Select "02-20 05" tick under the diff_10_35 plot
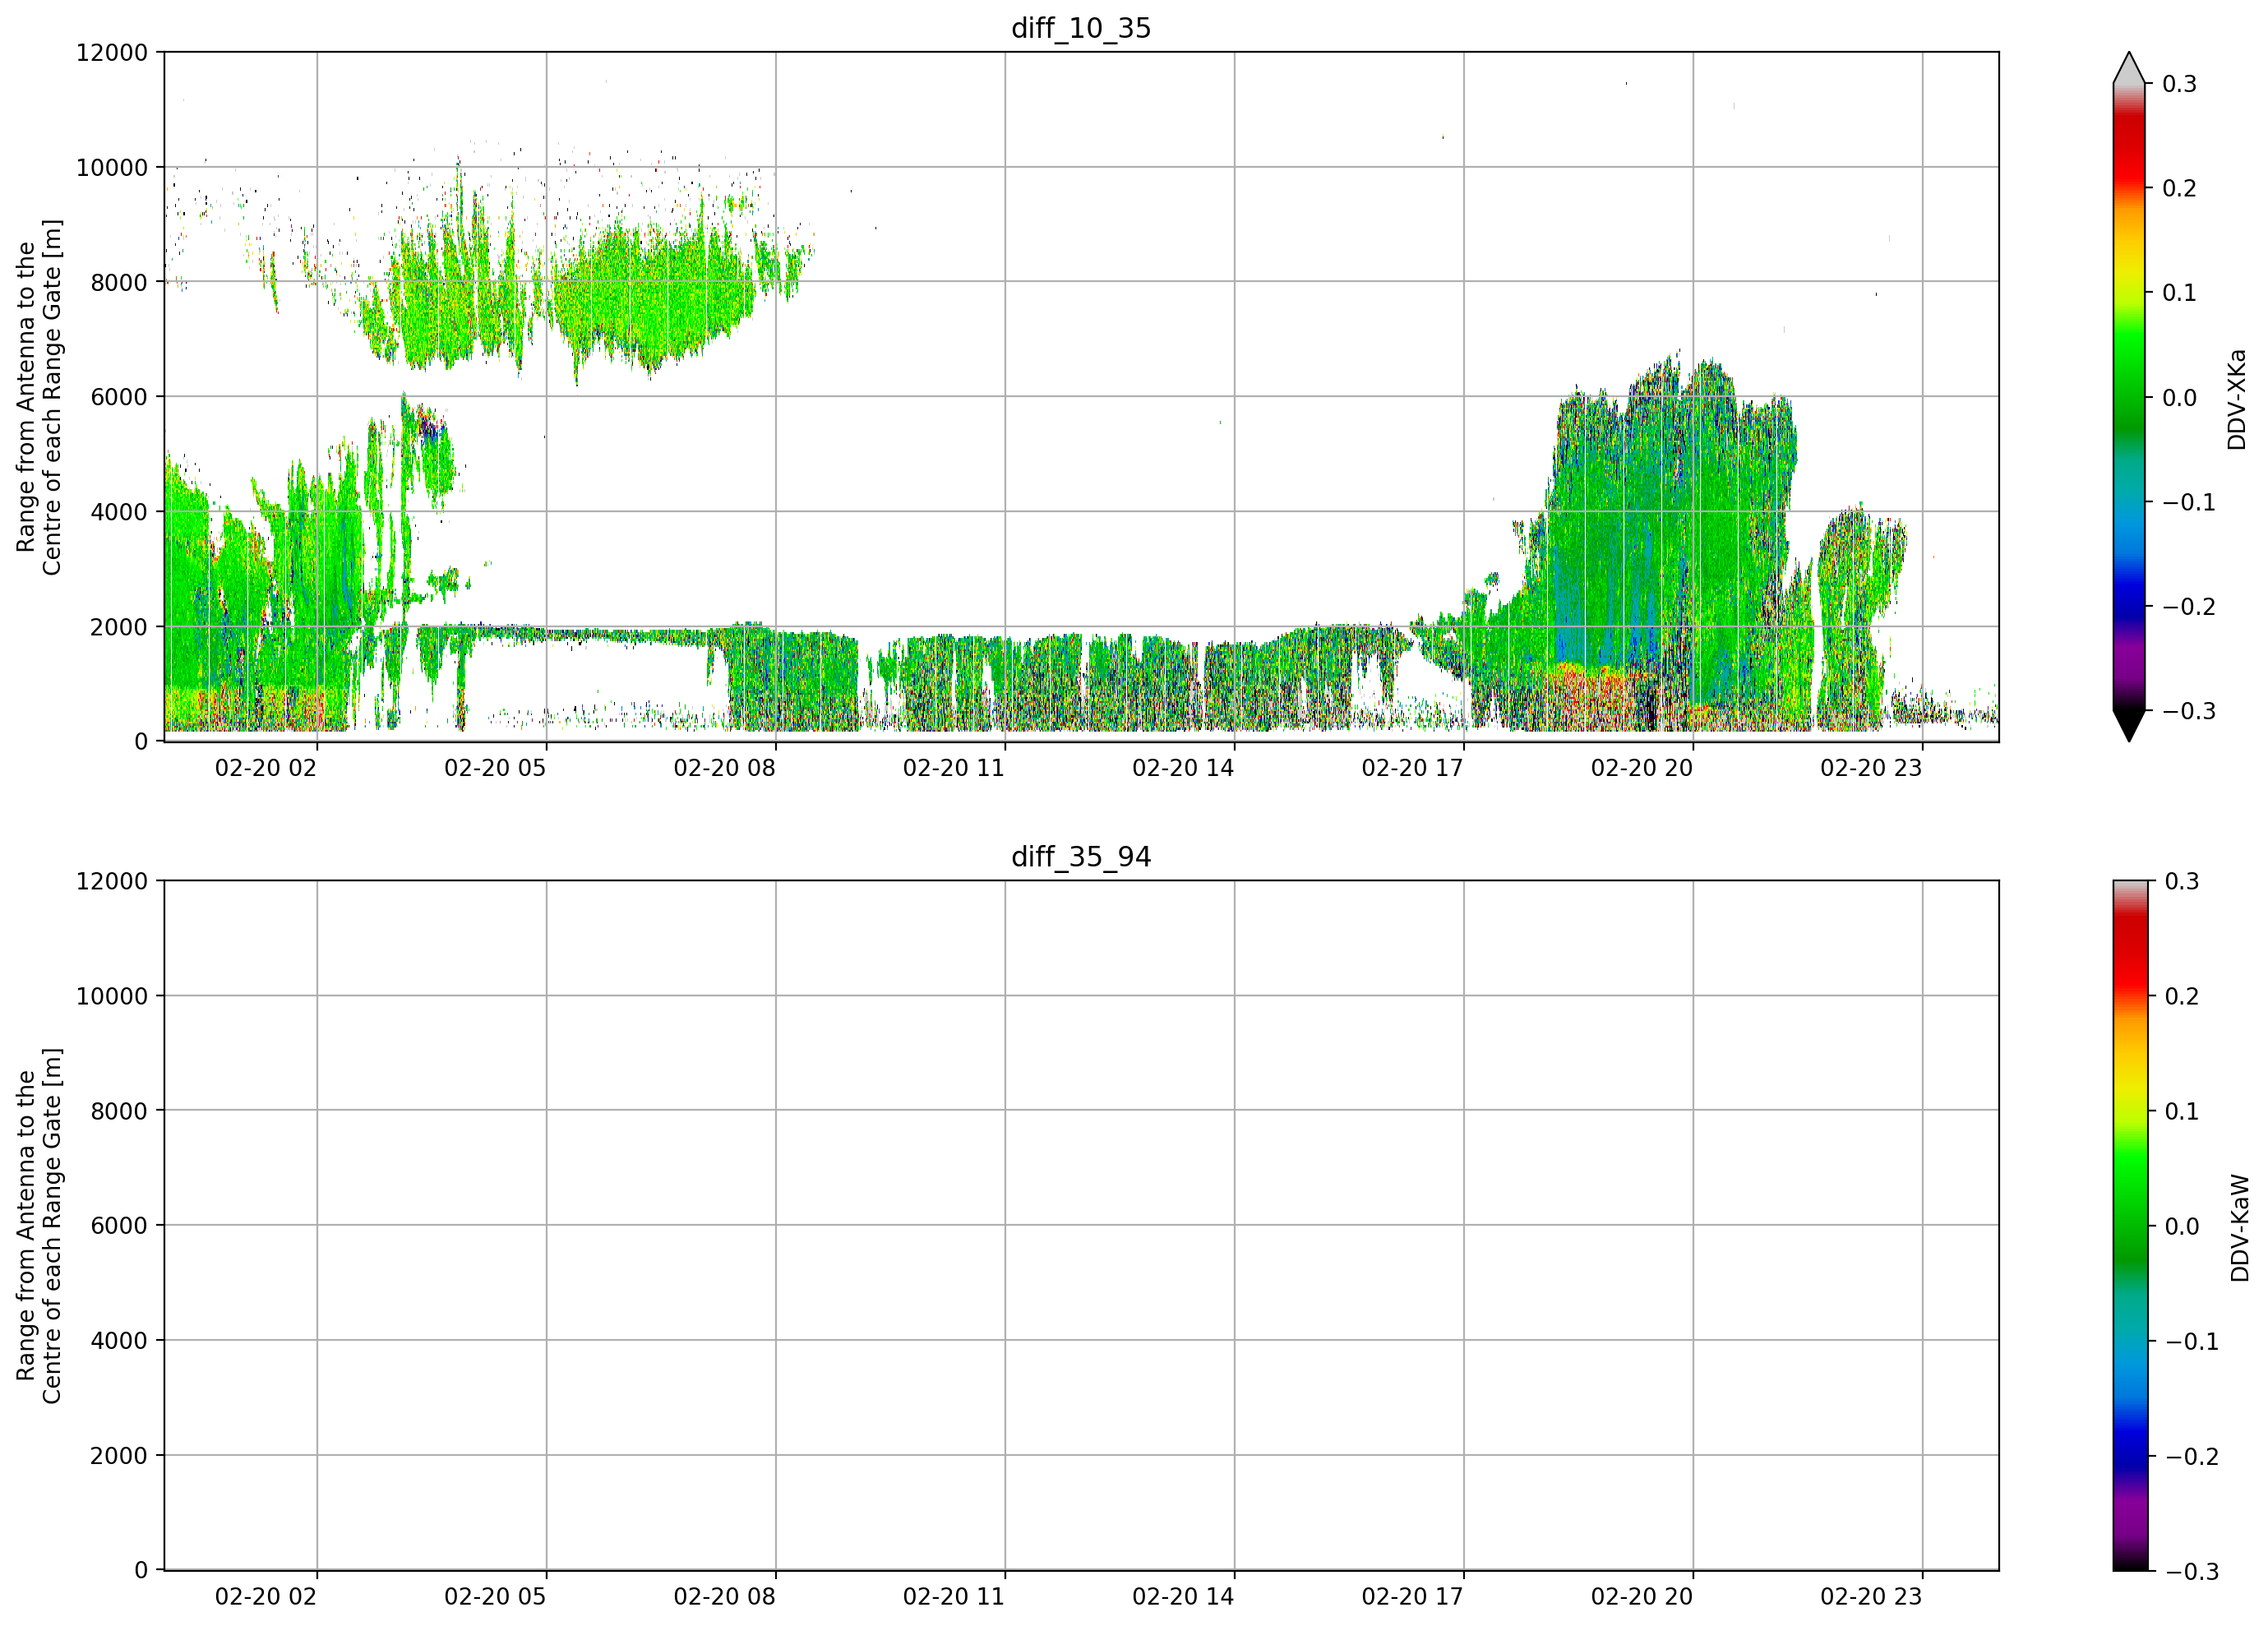The width and height of the screenshot is (2268, 1626). click(495, 768)
